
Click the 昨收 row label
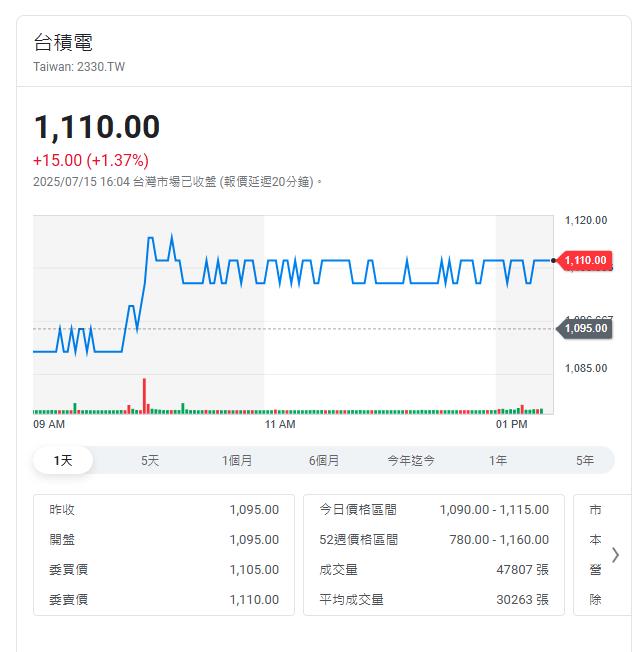(x=62, y=509)
